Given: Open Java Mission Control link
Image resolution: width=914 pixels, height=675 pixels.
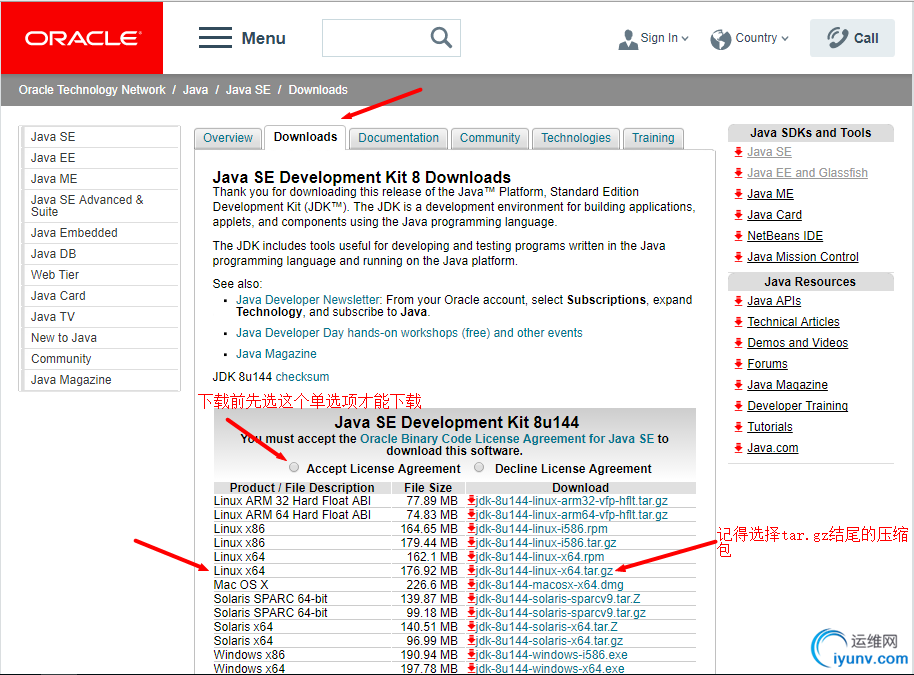Looking at the screenshot, I should (803, 257).
